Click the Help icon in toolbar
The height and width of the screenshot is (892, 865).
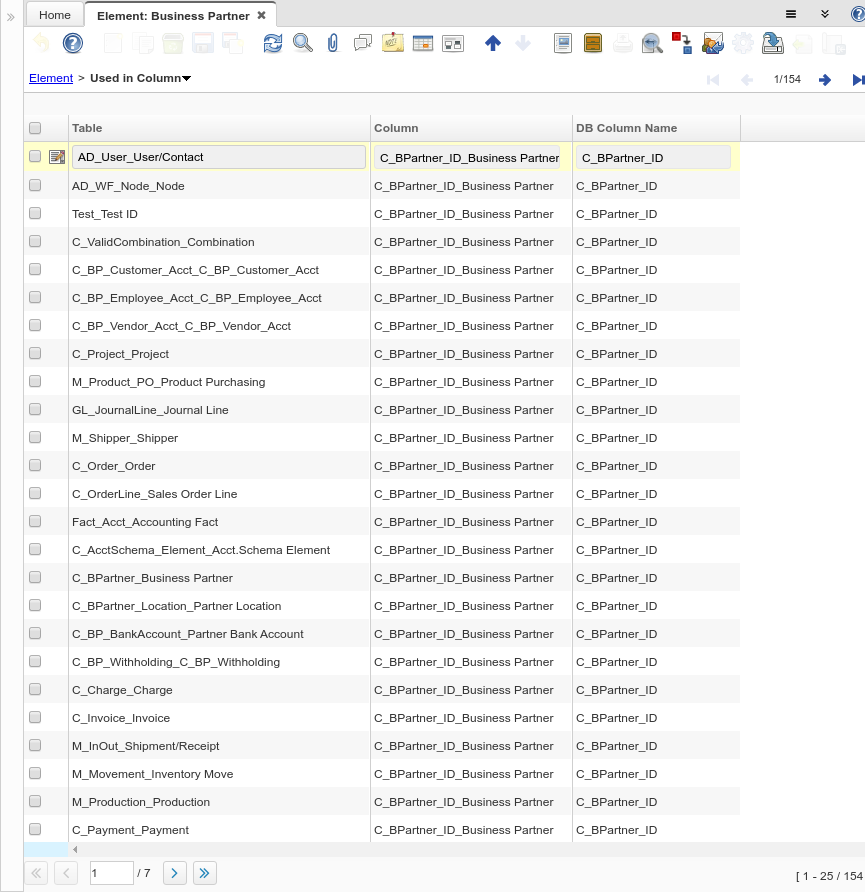coord(72,43)
